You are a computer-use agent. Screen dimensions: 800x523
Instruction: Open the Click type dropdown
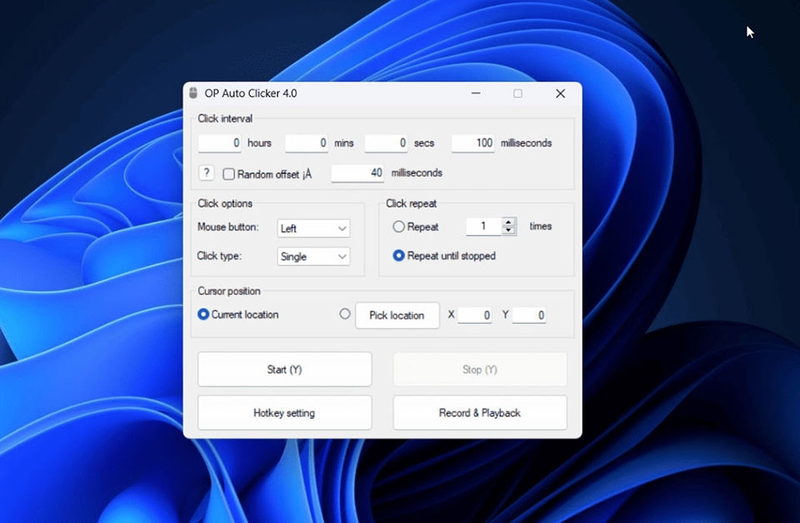[x=314, y=256]
